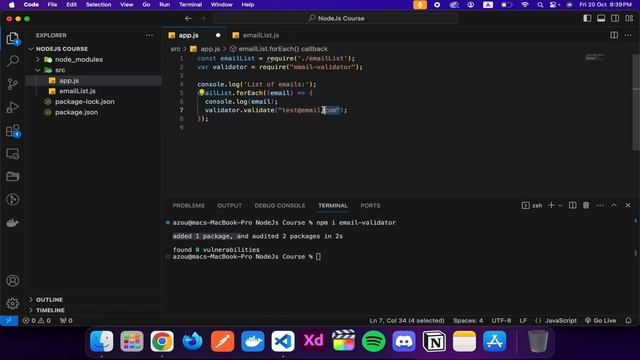Click the remote window indicator in status bar
This screenshot has width=640, height=360.
click(9, 320)
